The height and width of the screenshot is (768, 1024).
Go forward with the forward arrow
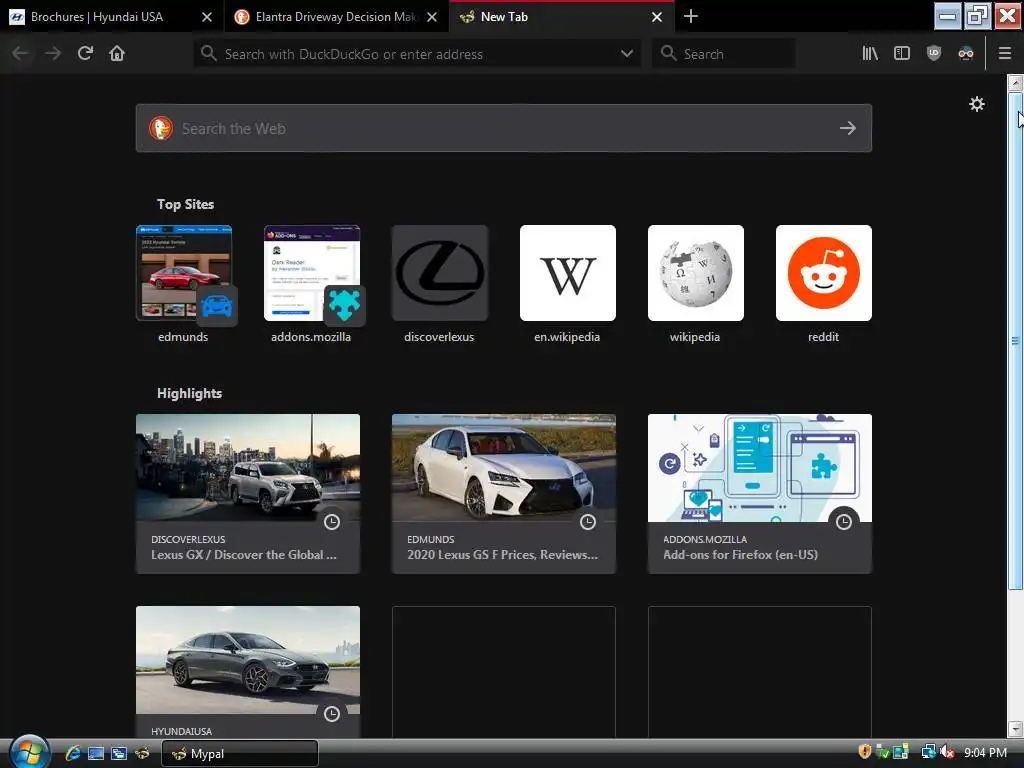coord(53,54)
